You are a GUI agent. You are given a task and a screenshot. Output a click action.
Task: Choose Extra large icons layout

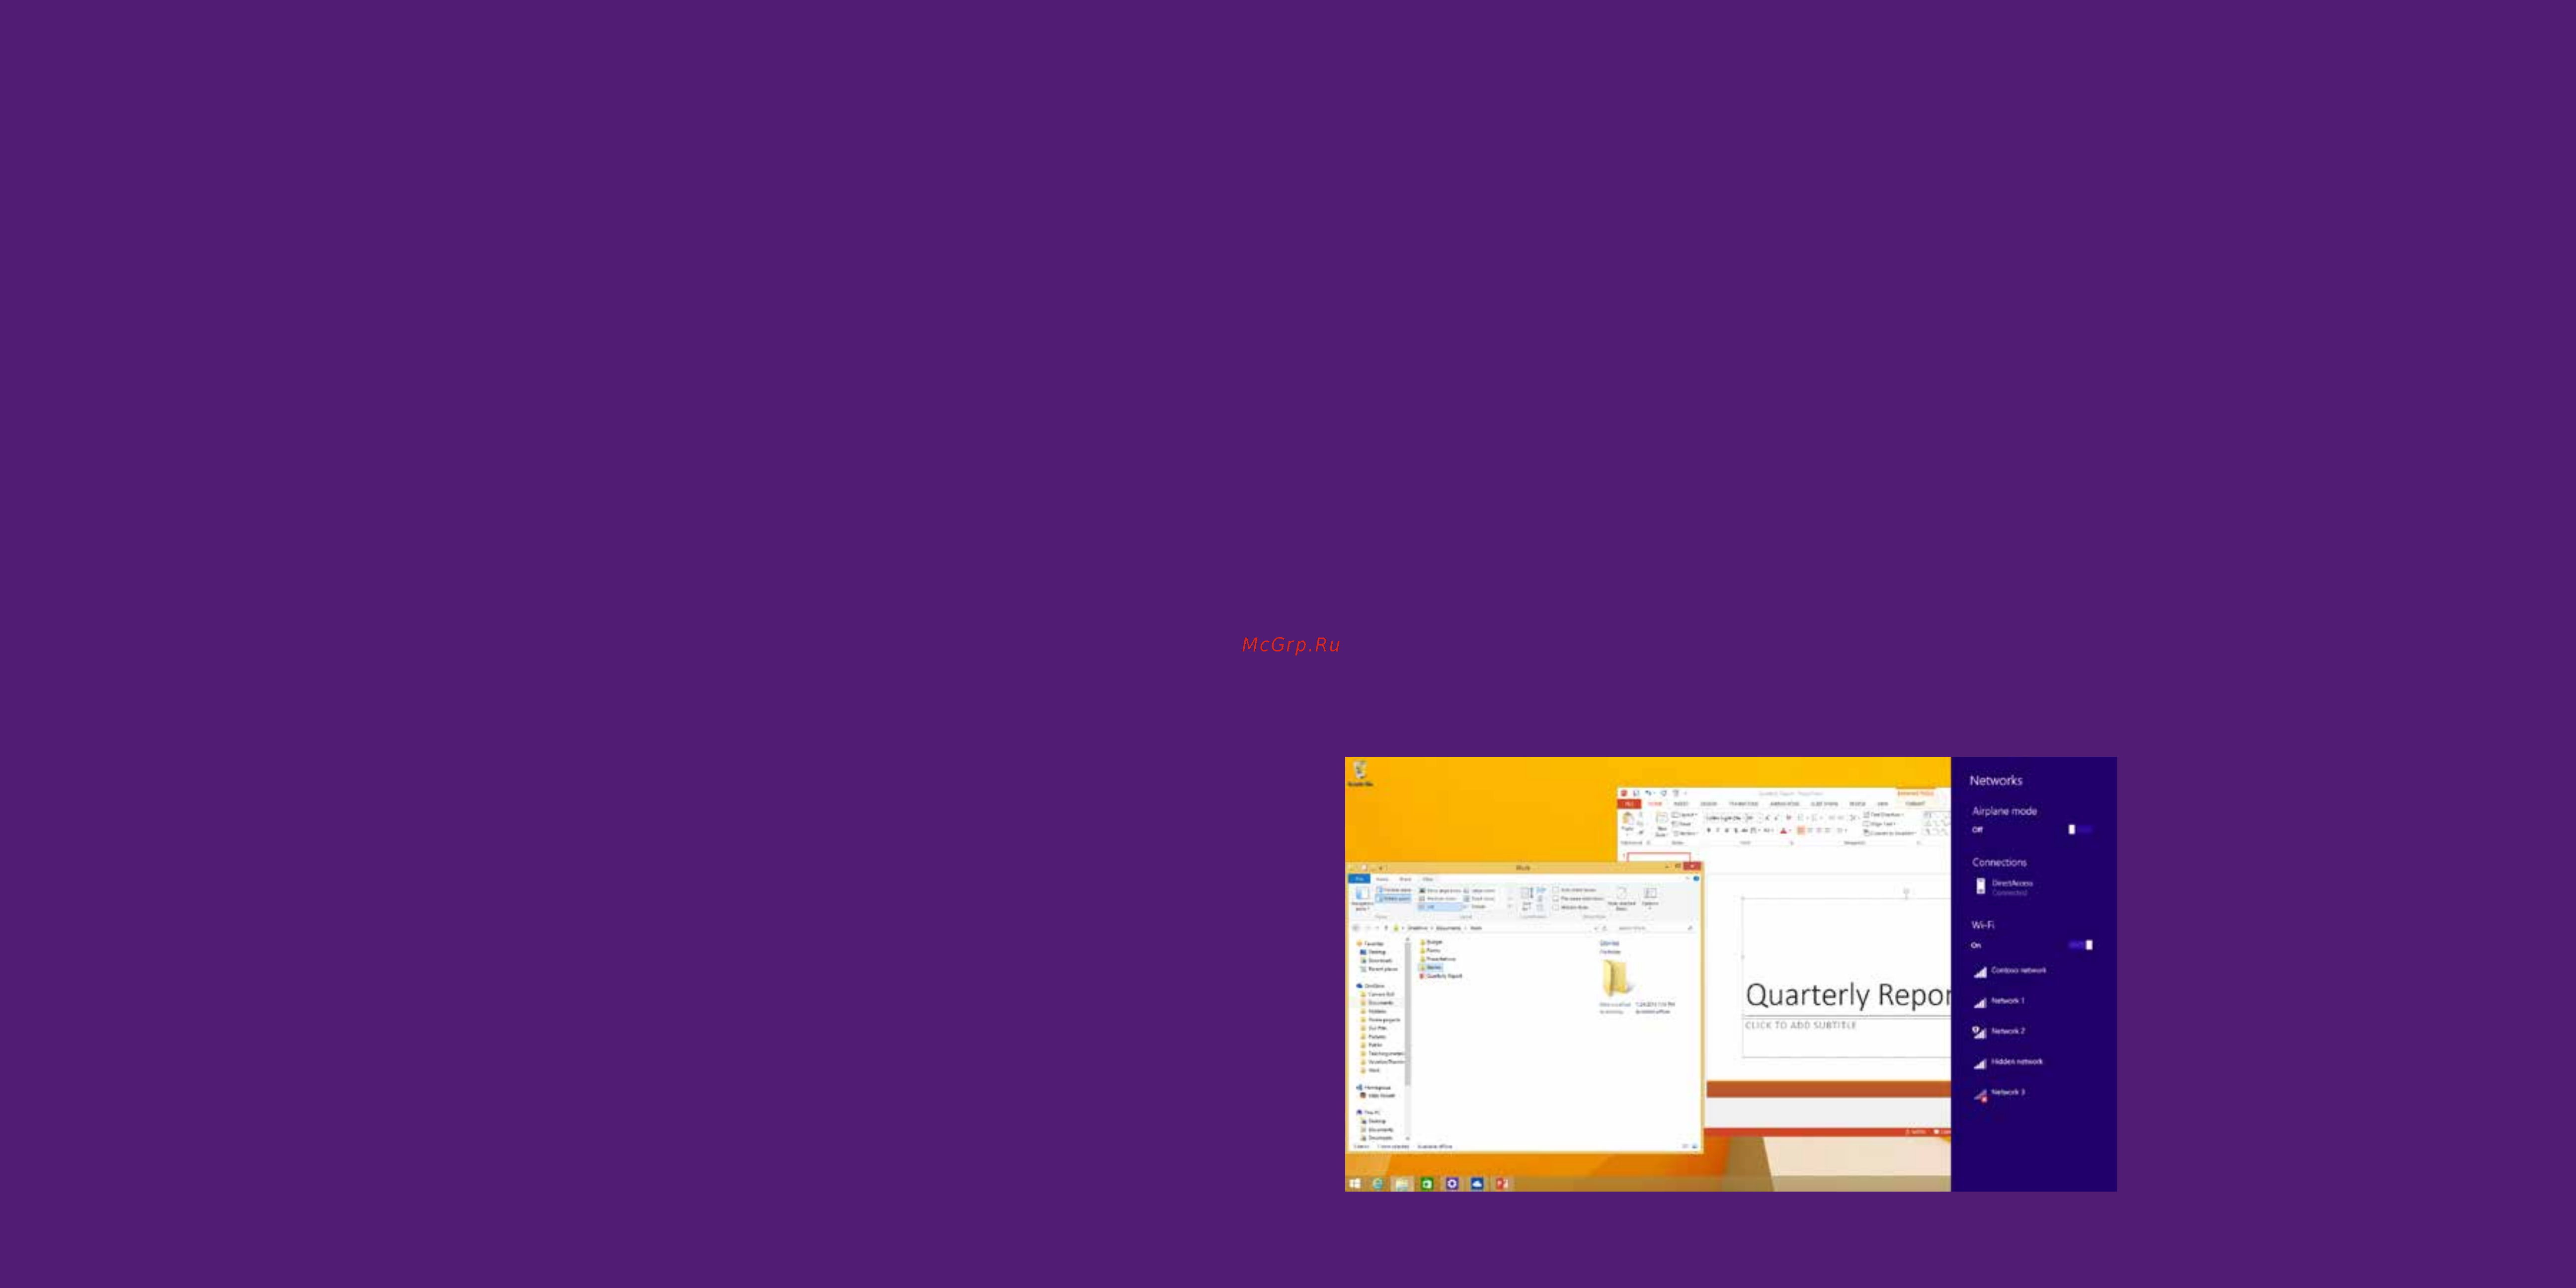1440,891
